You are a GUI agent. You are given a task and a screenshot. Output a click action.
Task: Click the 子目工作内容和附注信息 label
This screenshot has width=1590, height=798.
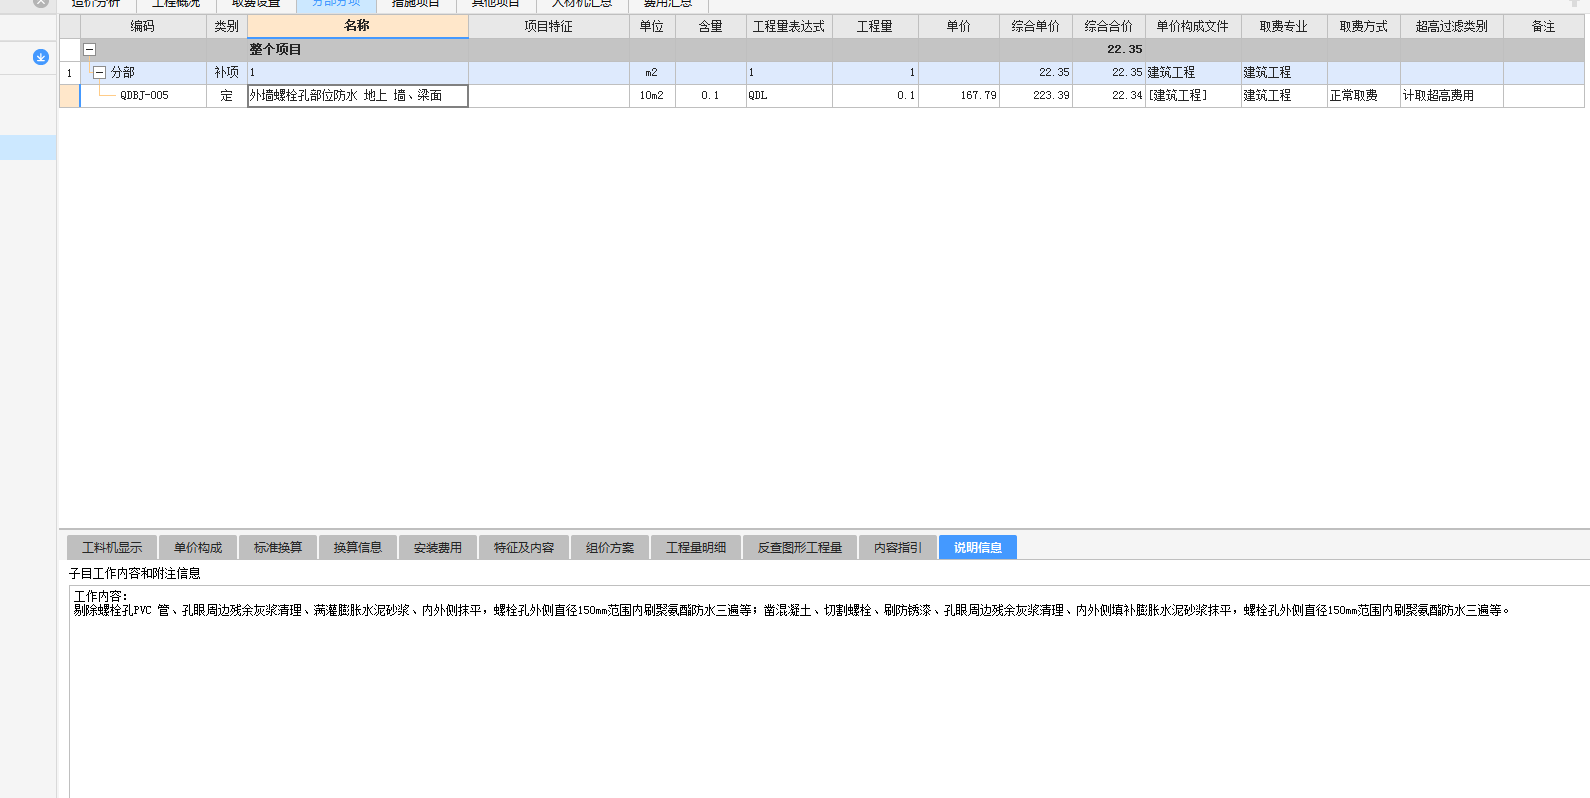[134, 573]
